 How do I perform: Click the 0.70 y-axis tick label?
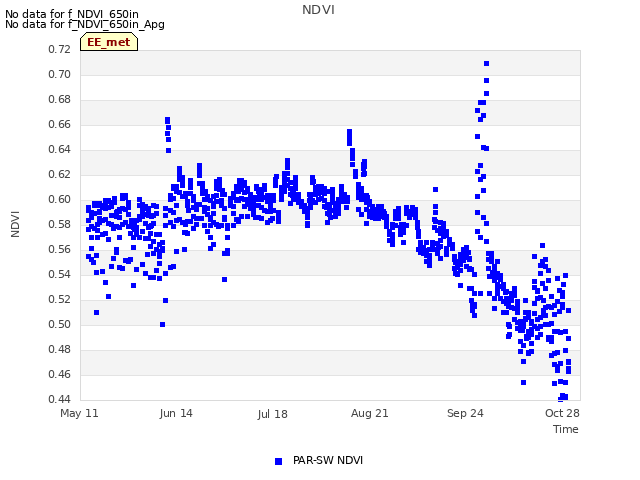pos(60,75)
